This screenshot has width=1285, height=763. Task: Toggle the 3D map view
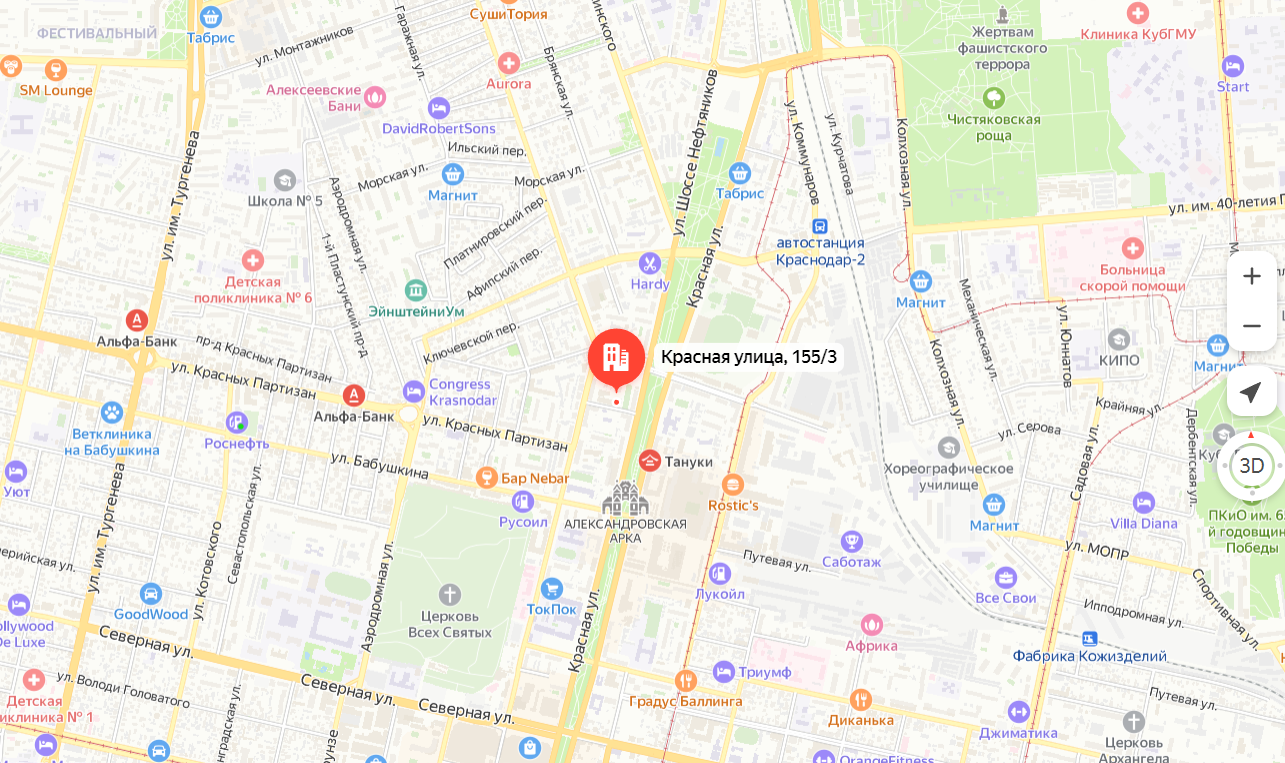pos(1251,465)
